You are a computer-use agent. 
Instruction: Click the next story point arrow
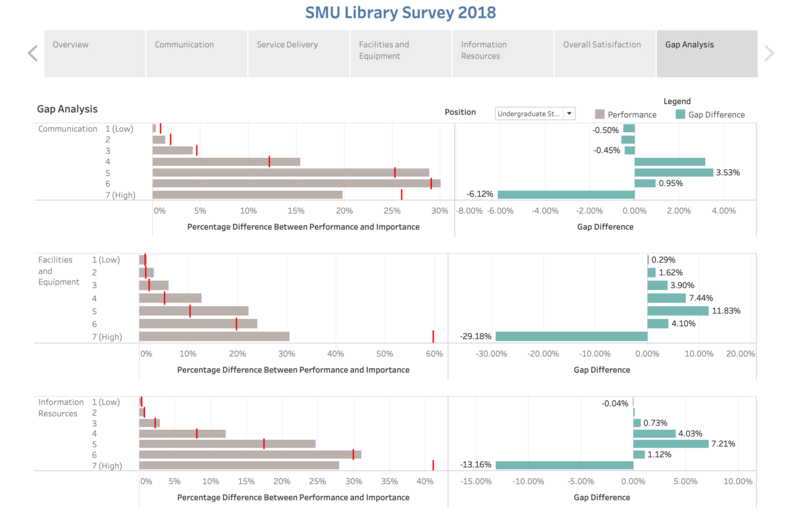coord(769,53)
